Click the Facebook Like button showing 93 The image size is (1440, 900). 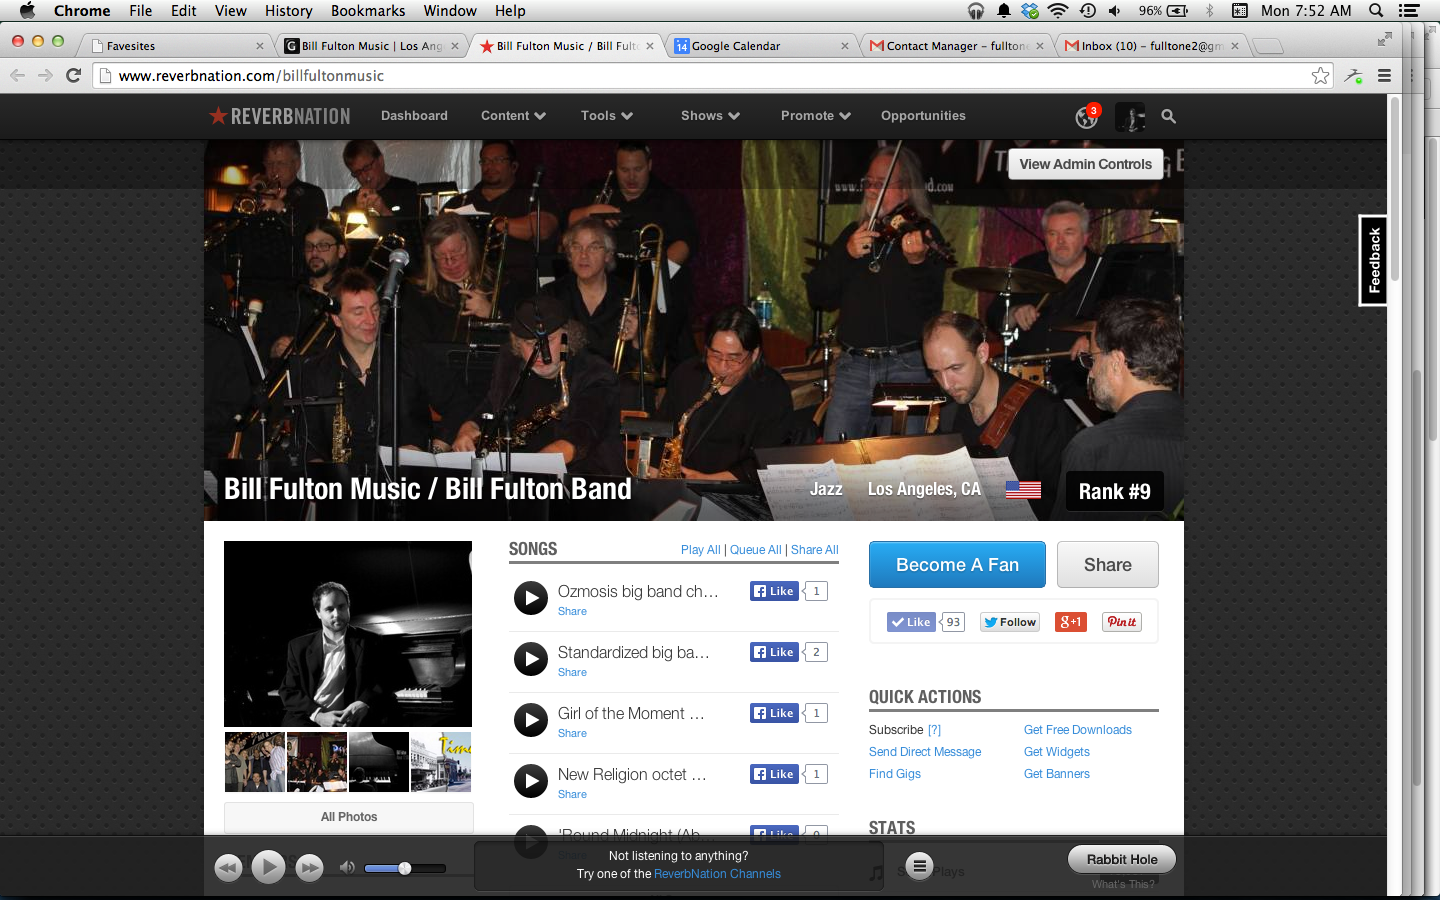(911, 622)
